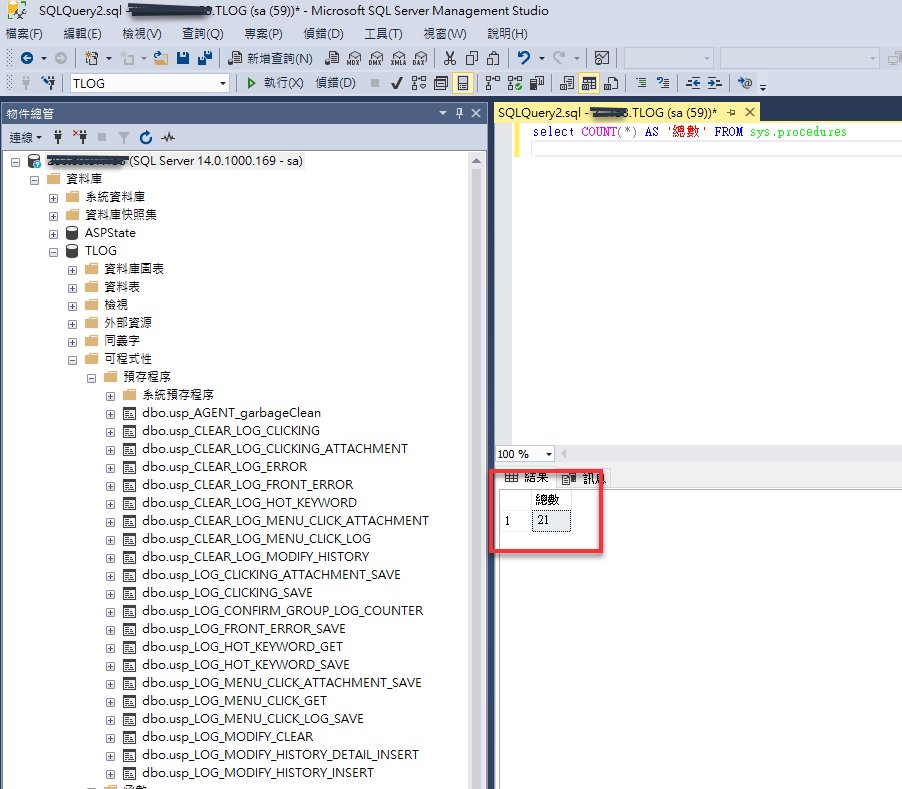Select dbo.usp_LOG_HOT_KEYWORD_GET procedure
Viewport: 902px width, 789px height.
tap(242, 647)
